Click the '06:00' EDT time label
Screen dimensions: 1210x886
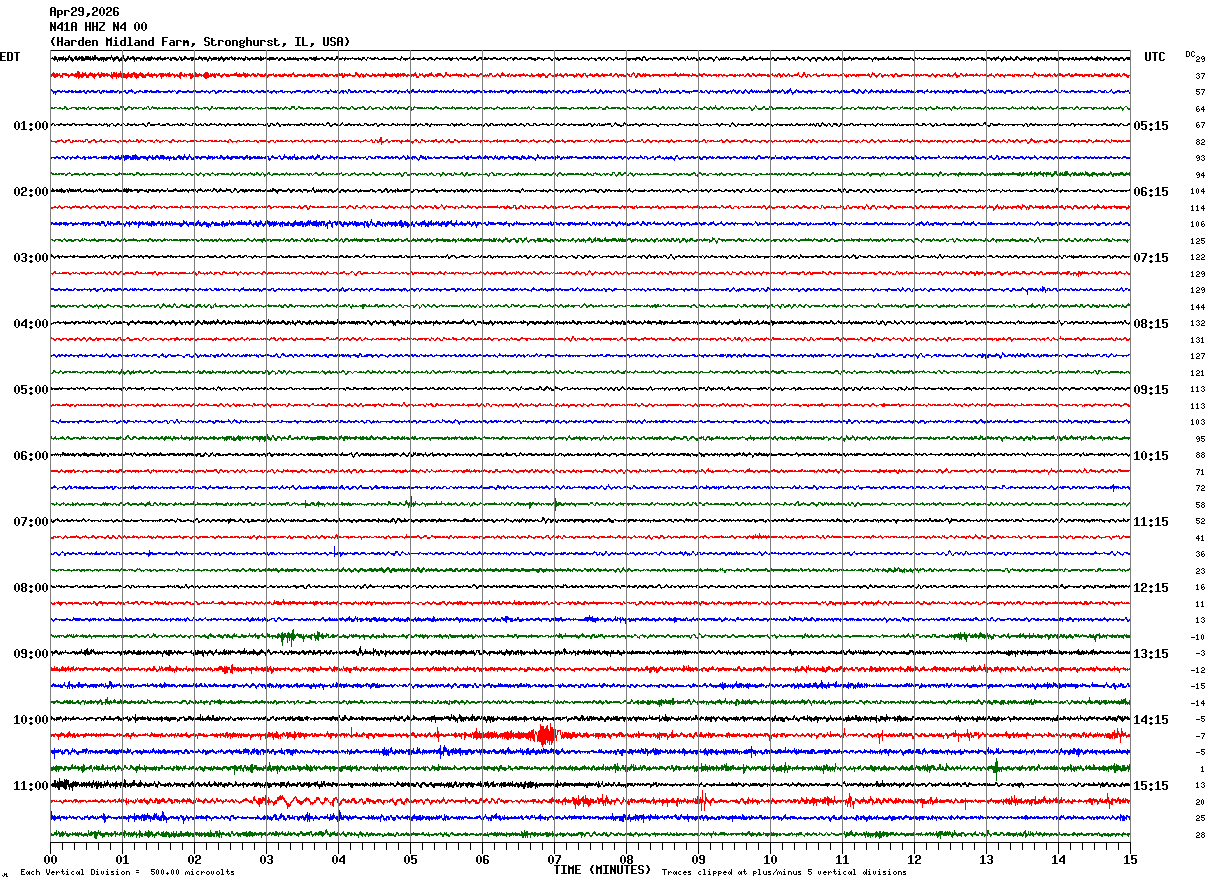coord(31,456)
